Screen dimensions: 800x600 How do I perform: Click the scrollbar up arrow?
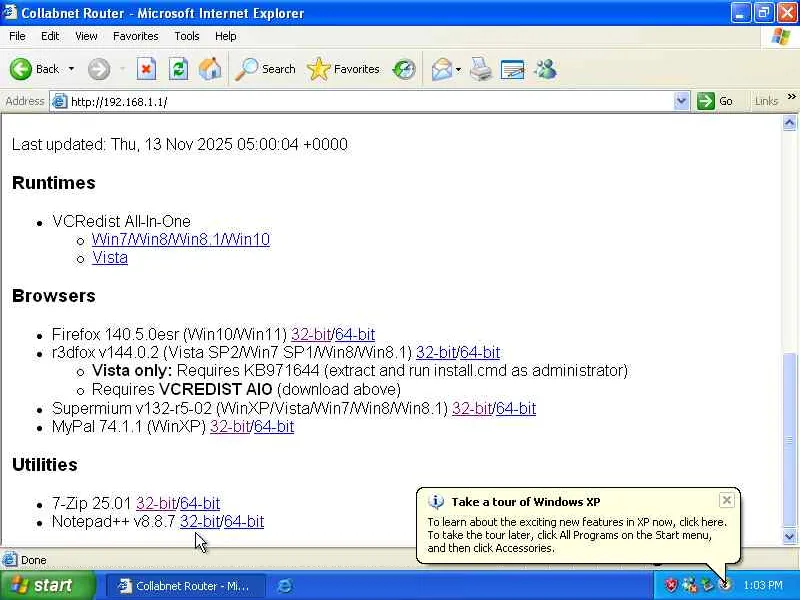coord(789,123)
